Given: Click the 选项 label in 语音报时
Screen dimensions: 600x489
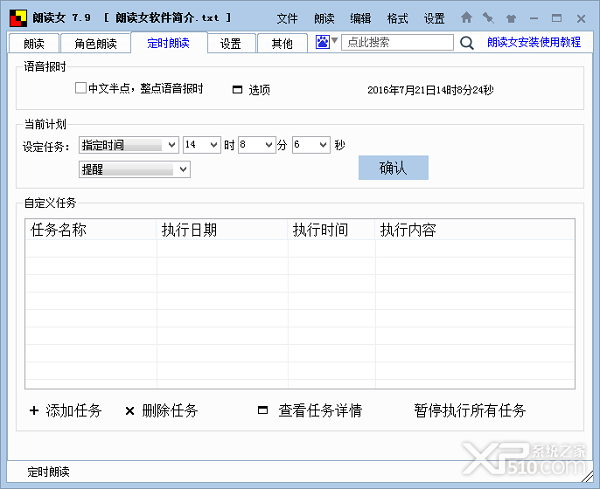Looking at the screenshot, I should pos(259,90).
